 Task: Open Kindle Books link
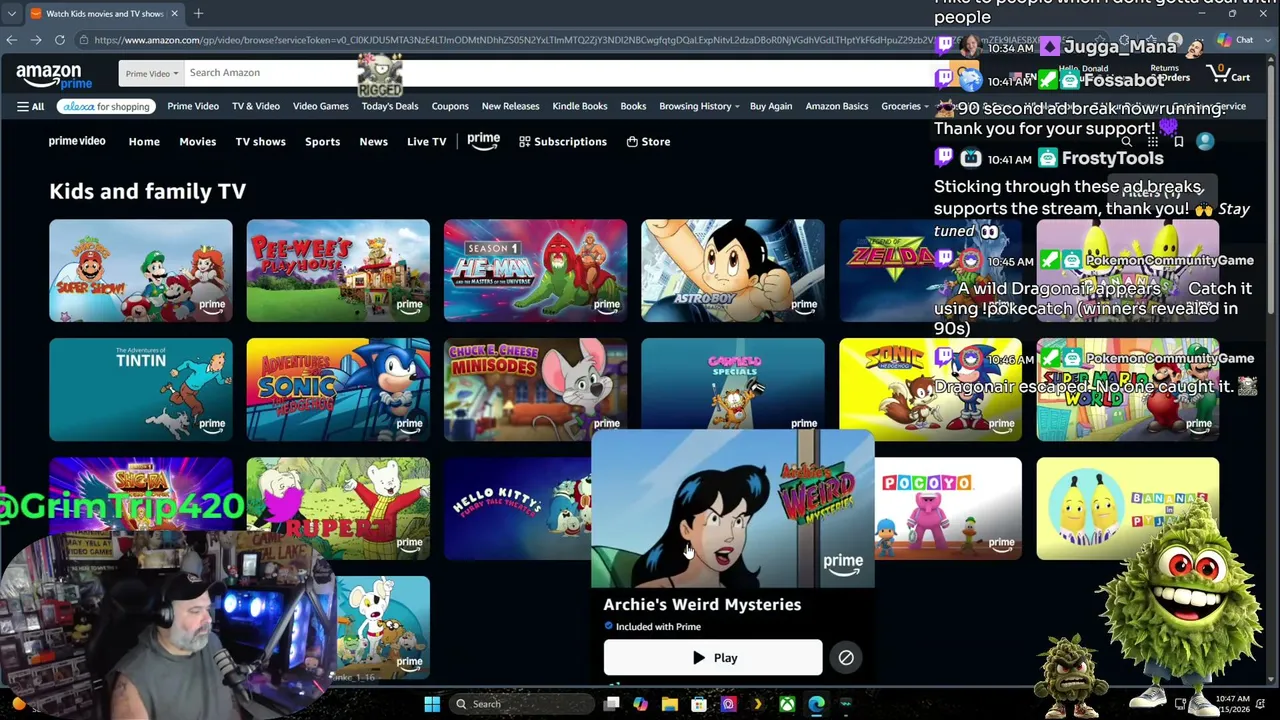click(x=580, y=106)
